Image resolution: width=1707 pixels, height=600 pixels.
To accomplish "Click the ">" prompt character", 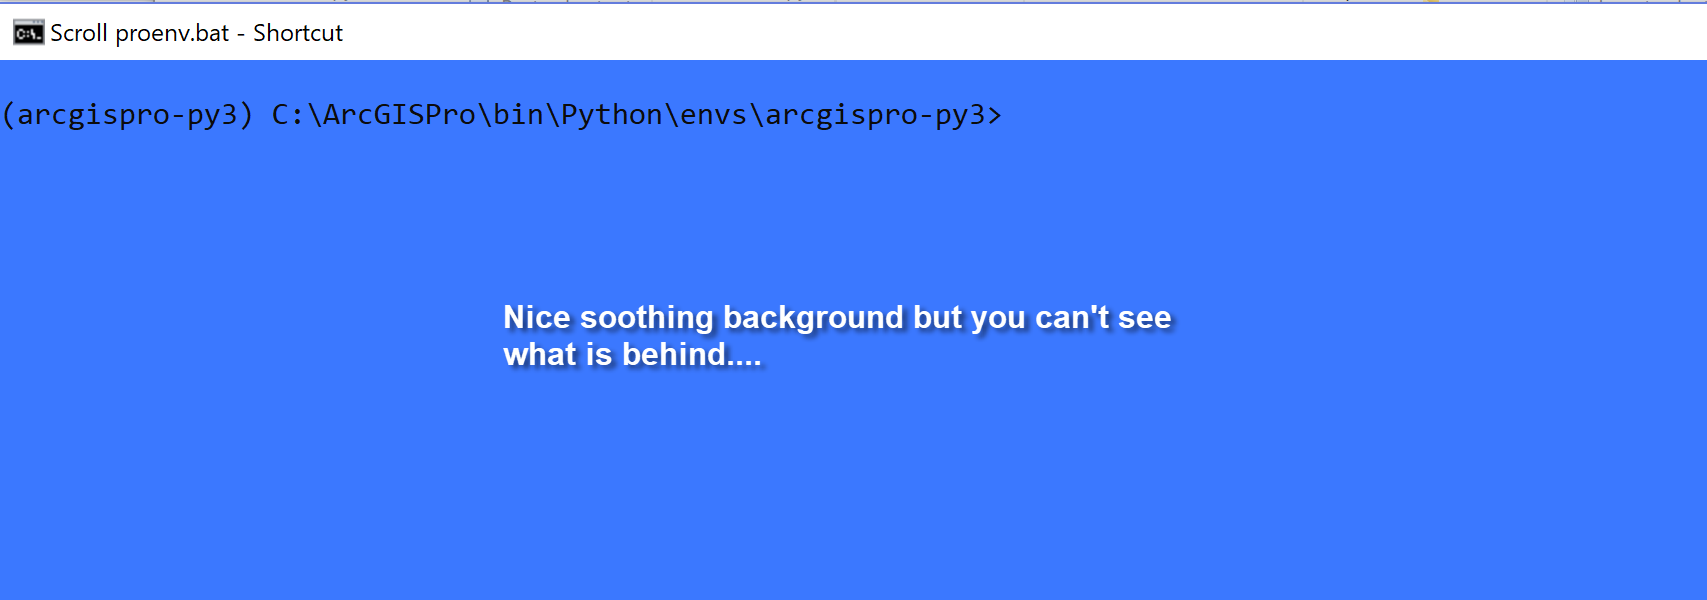I will tap(994, 116).
